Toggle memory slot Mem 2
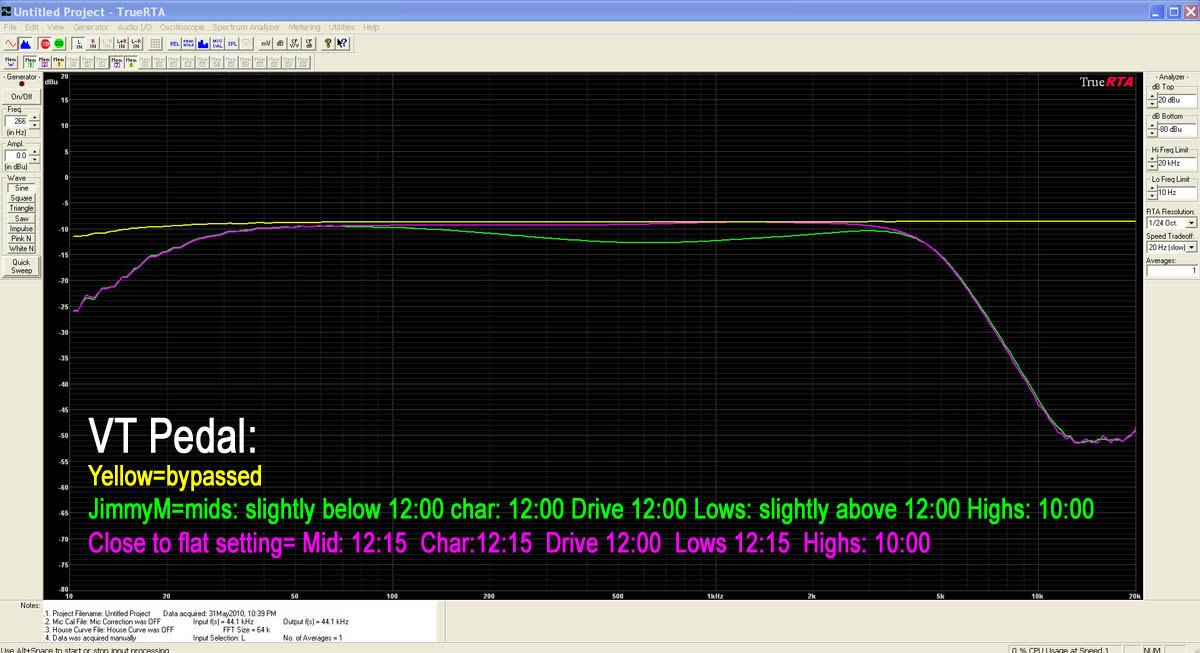This screenshot has height=653, width=1200. (44, 62)
